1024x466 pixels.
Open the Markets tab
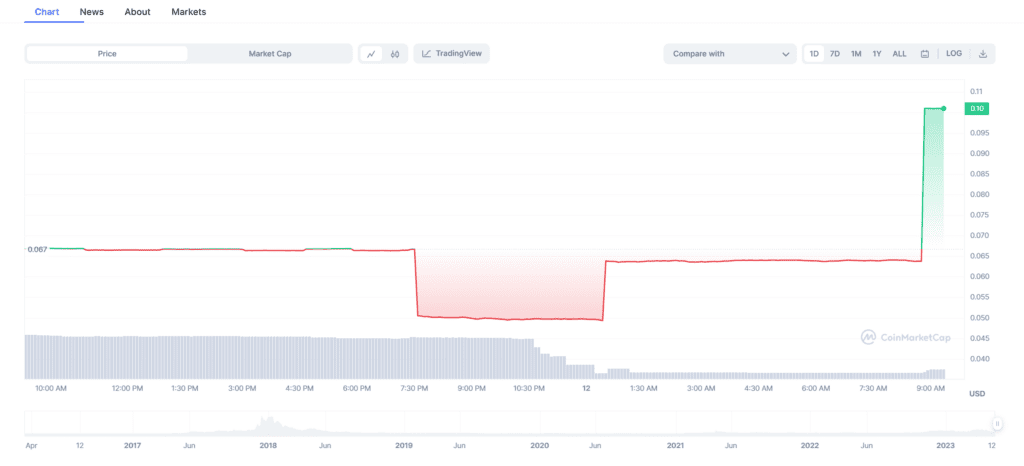(x=189, y=12)
